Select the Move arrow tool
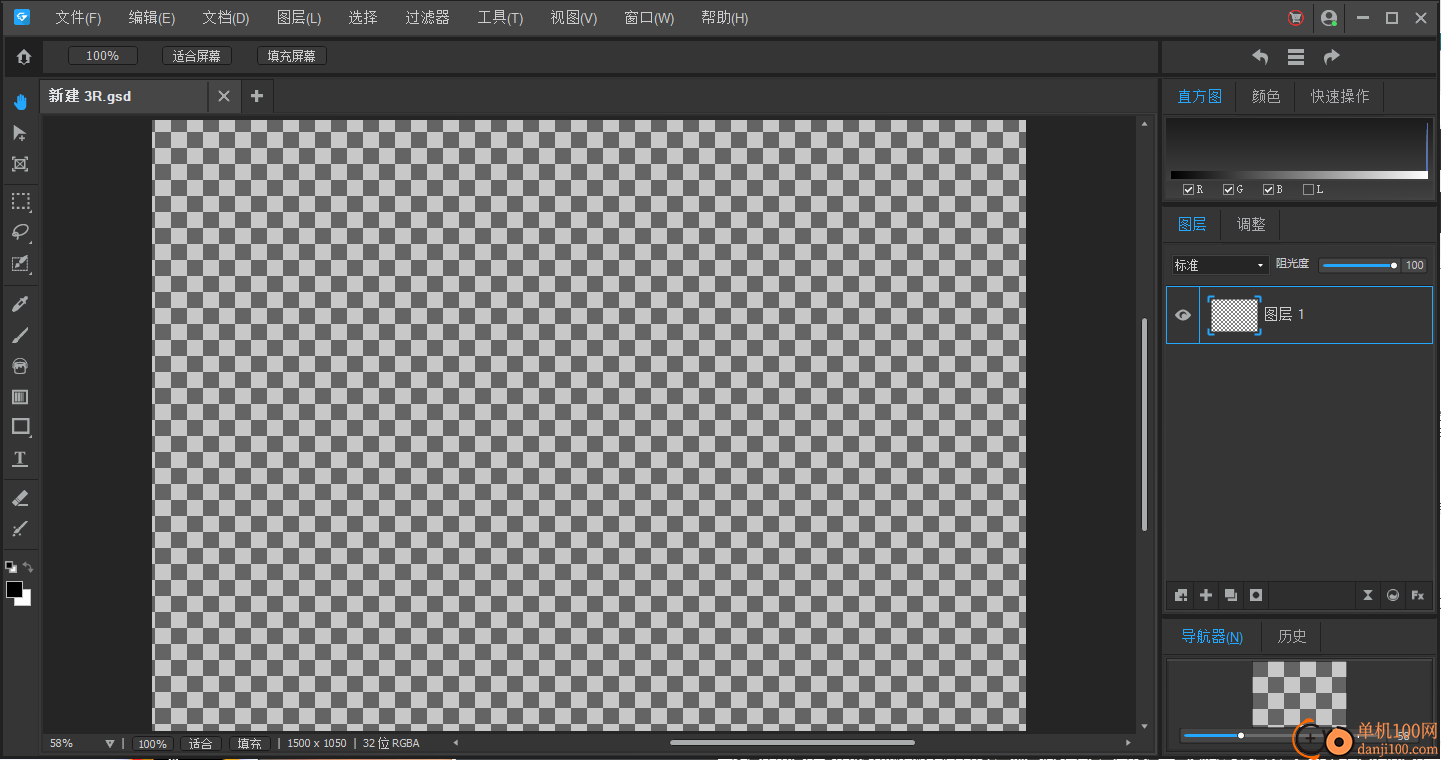 point(20,133)
